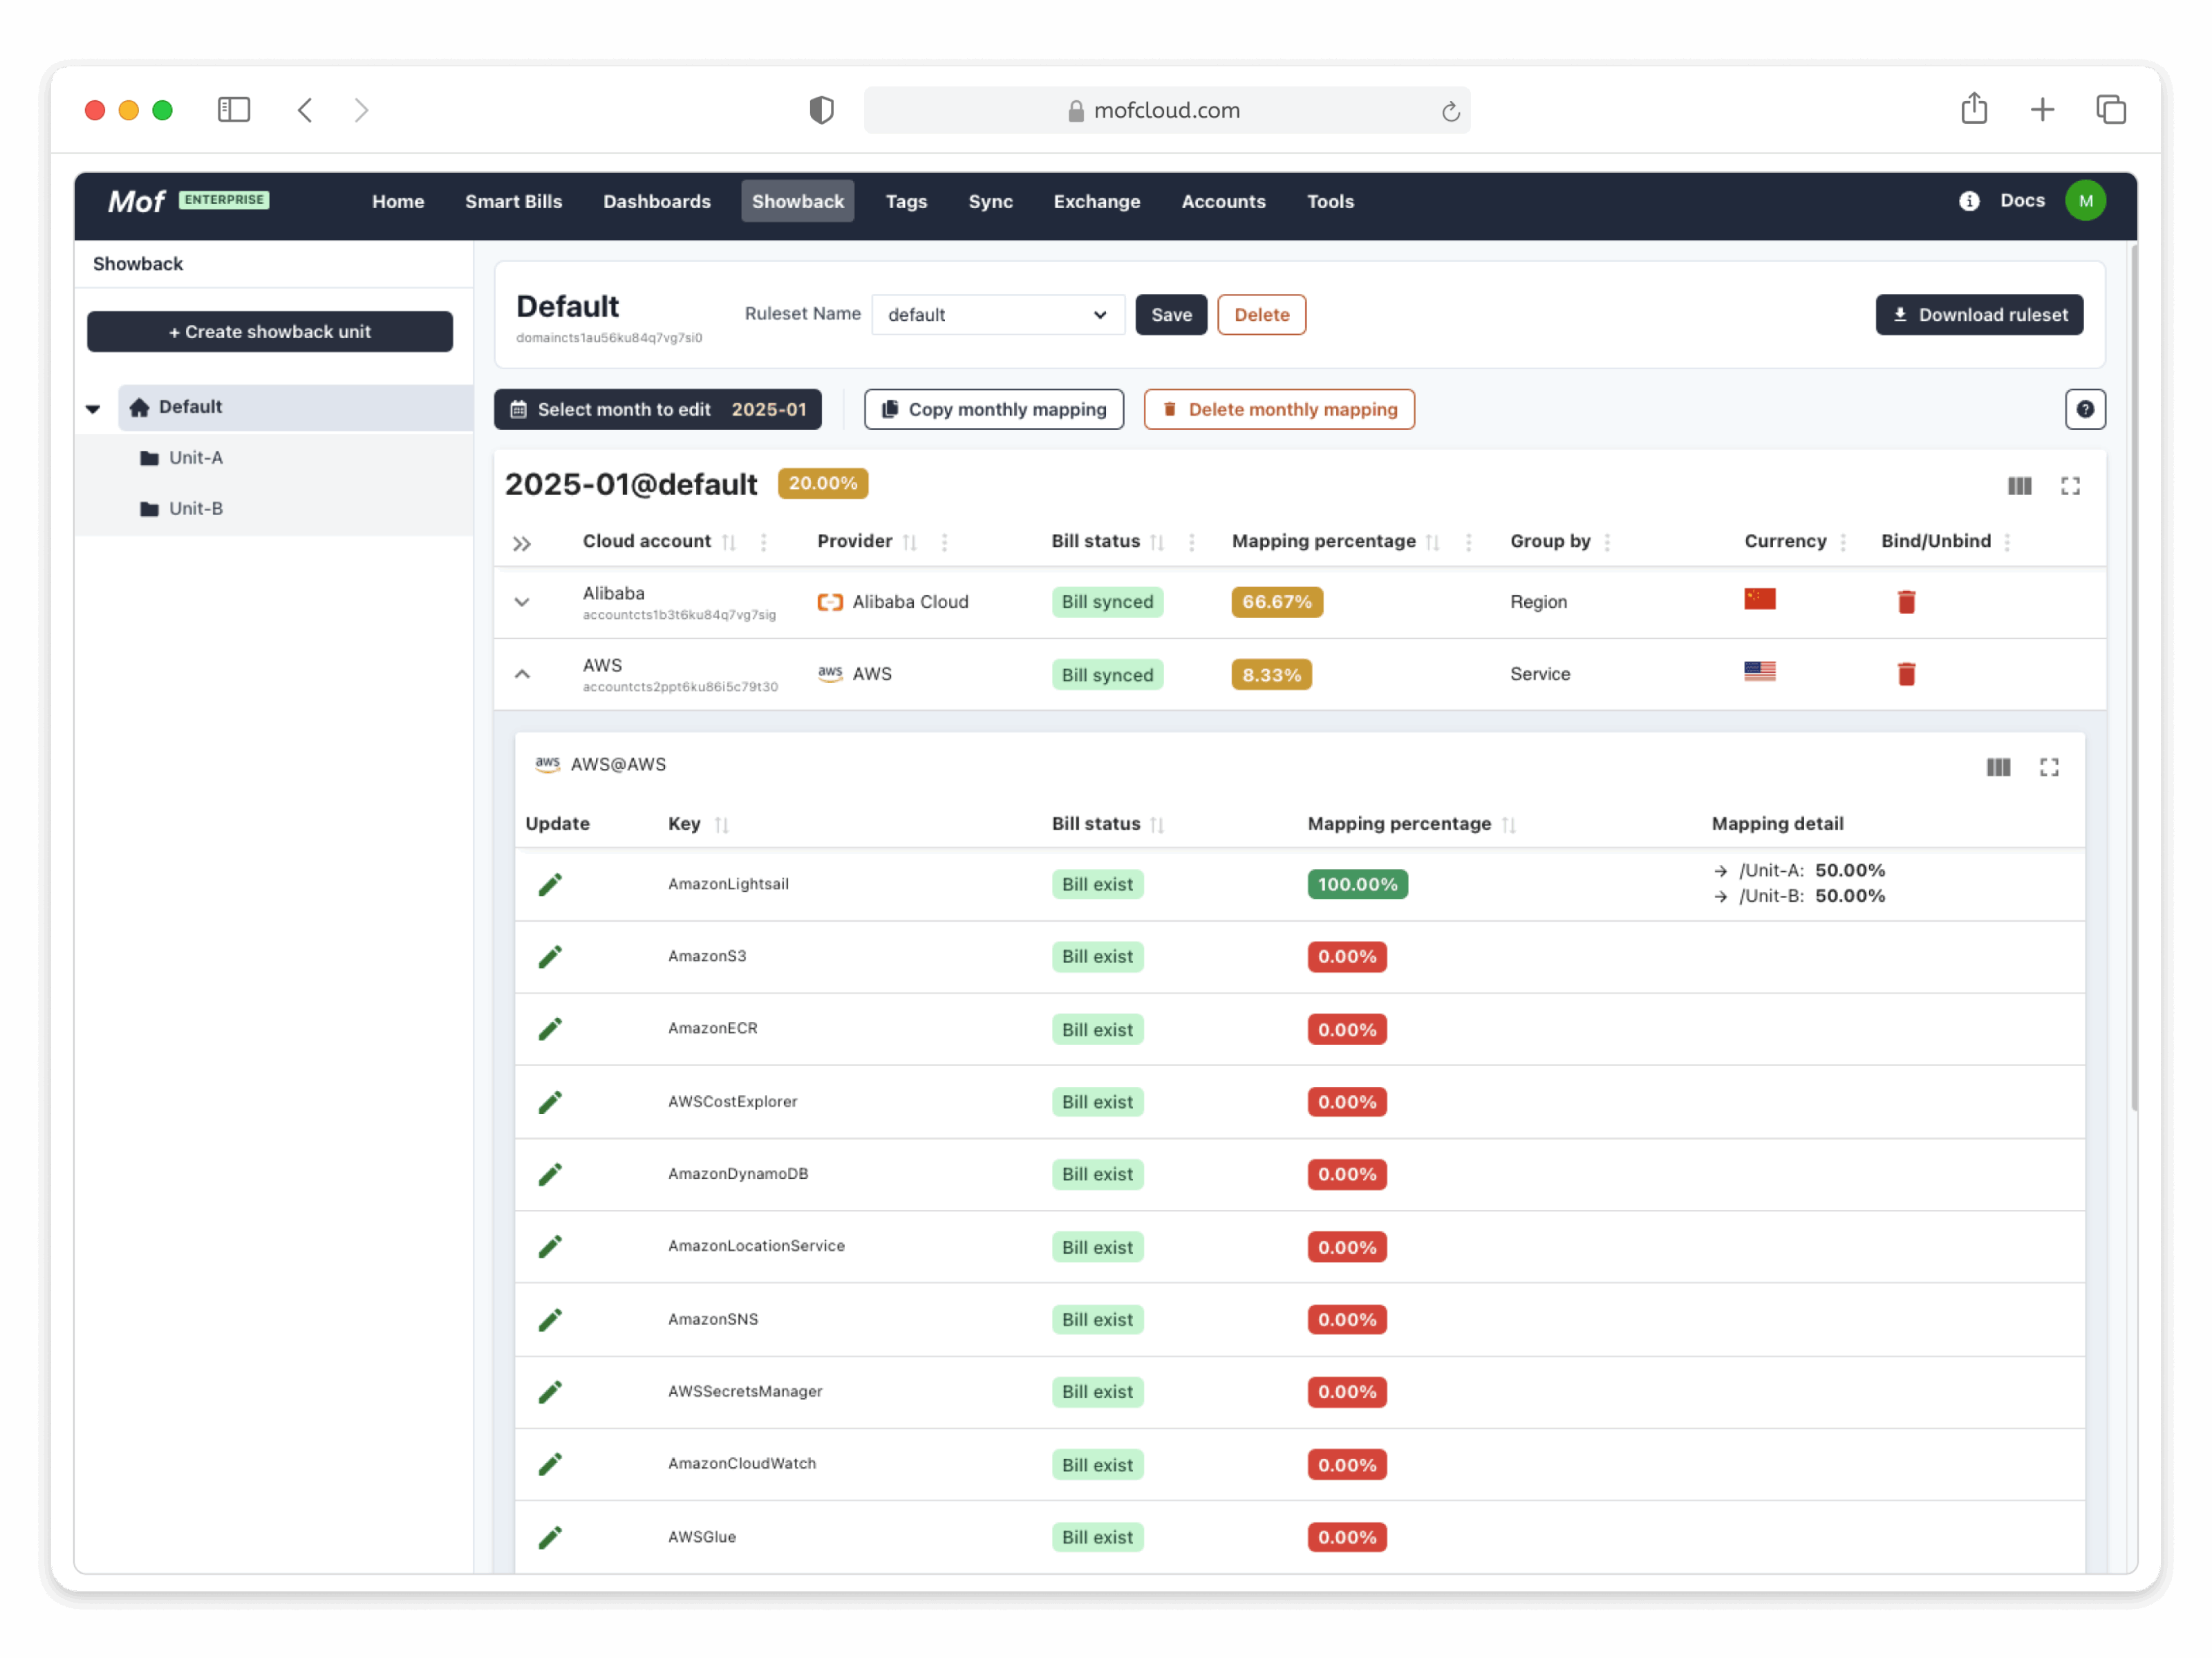Sort the AWS@AWS table by Bill status
2212x1658 pixels.
(x=1157, y=825)
